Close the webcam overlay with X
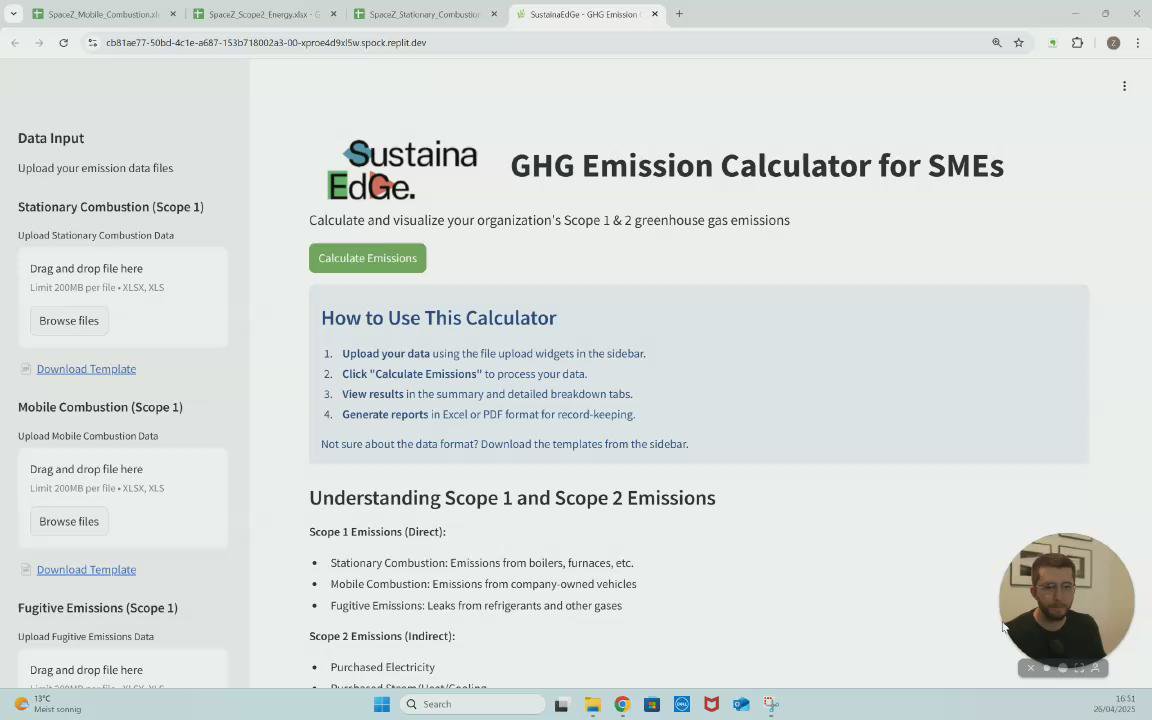Viewport: 1152px width, 720px height. point(1031,668)
